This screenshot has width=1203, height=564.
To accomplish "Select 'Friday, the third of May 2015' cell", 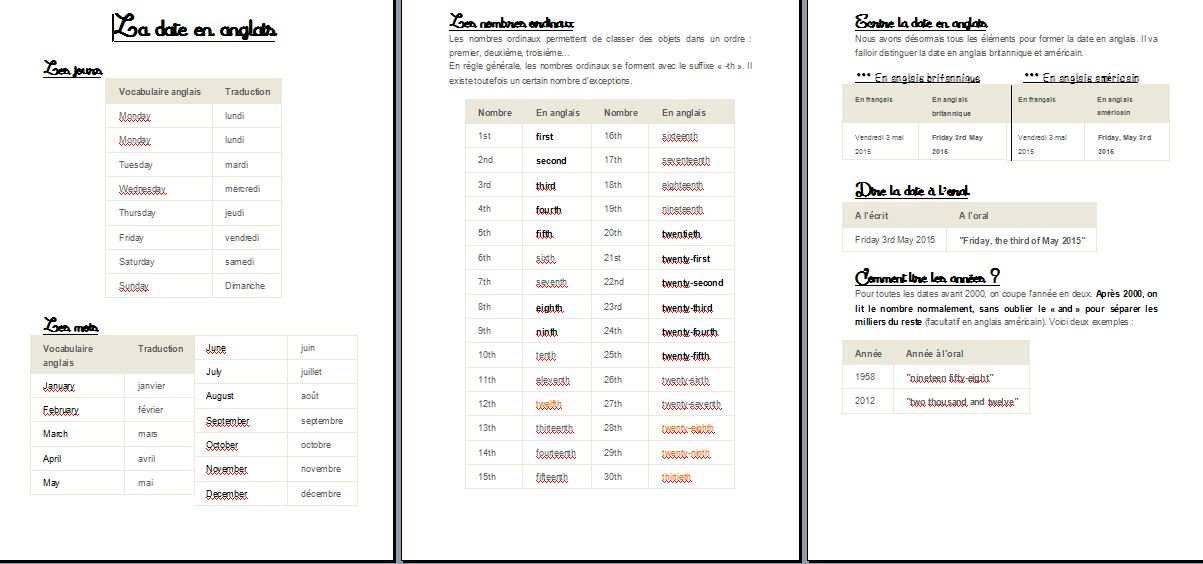I will [1021, 240].
